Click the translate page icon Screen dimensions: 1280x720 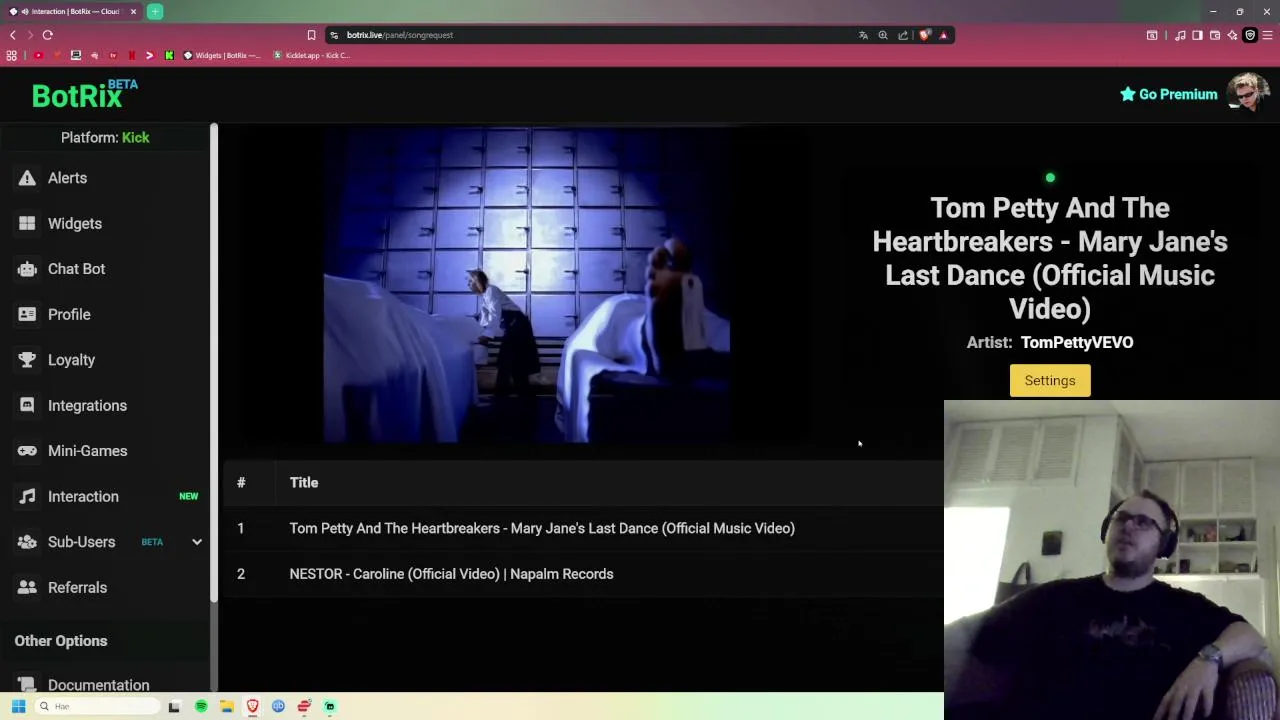[x=863, y=35]
